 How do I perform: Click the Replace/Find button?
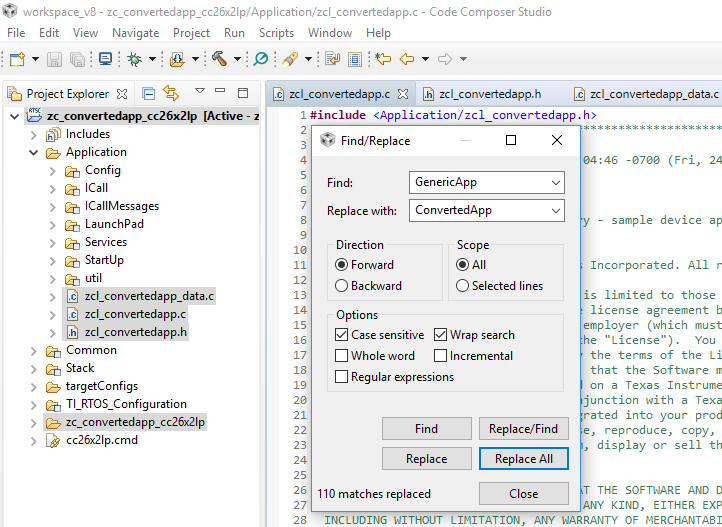(524, 429)
